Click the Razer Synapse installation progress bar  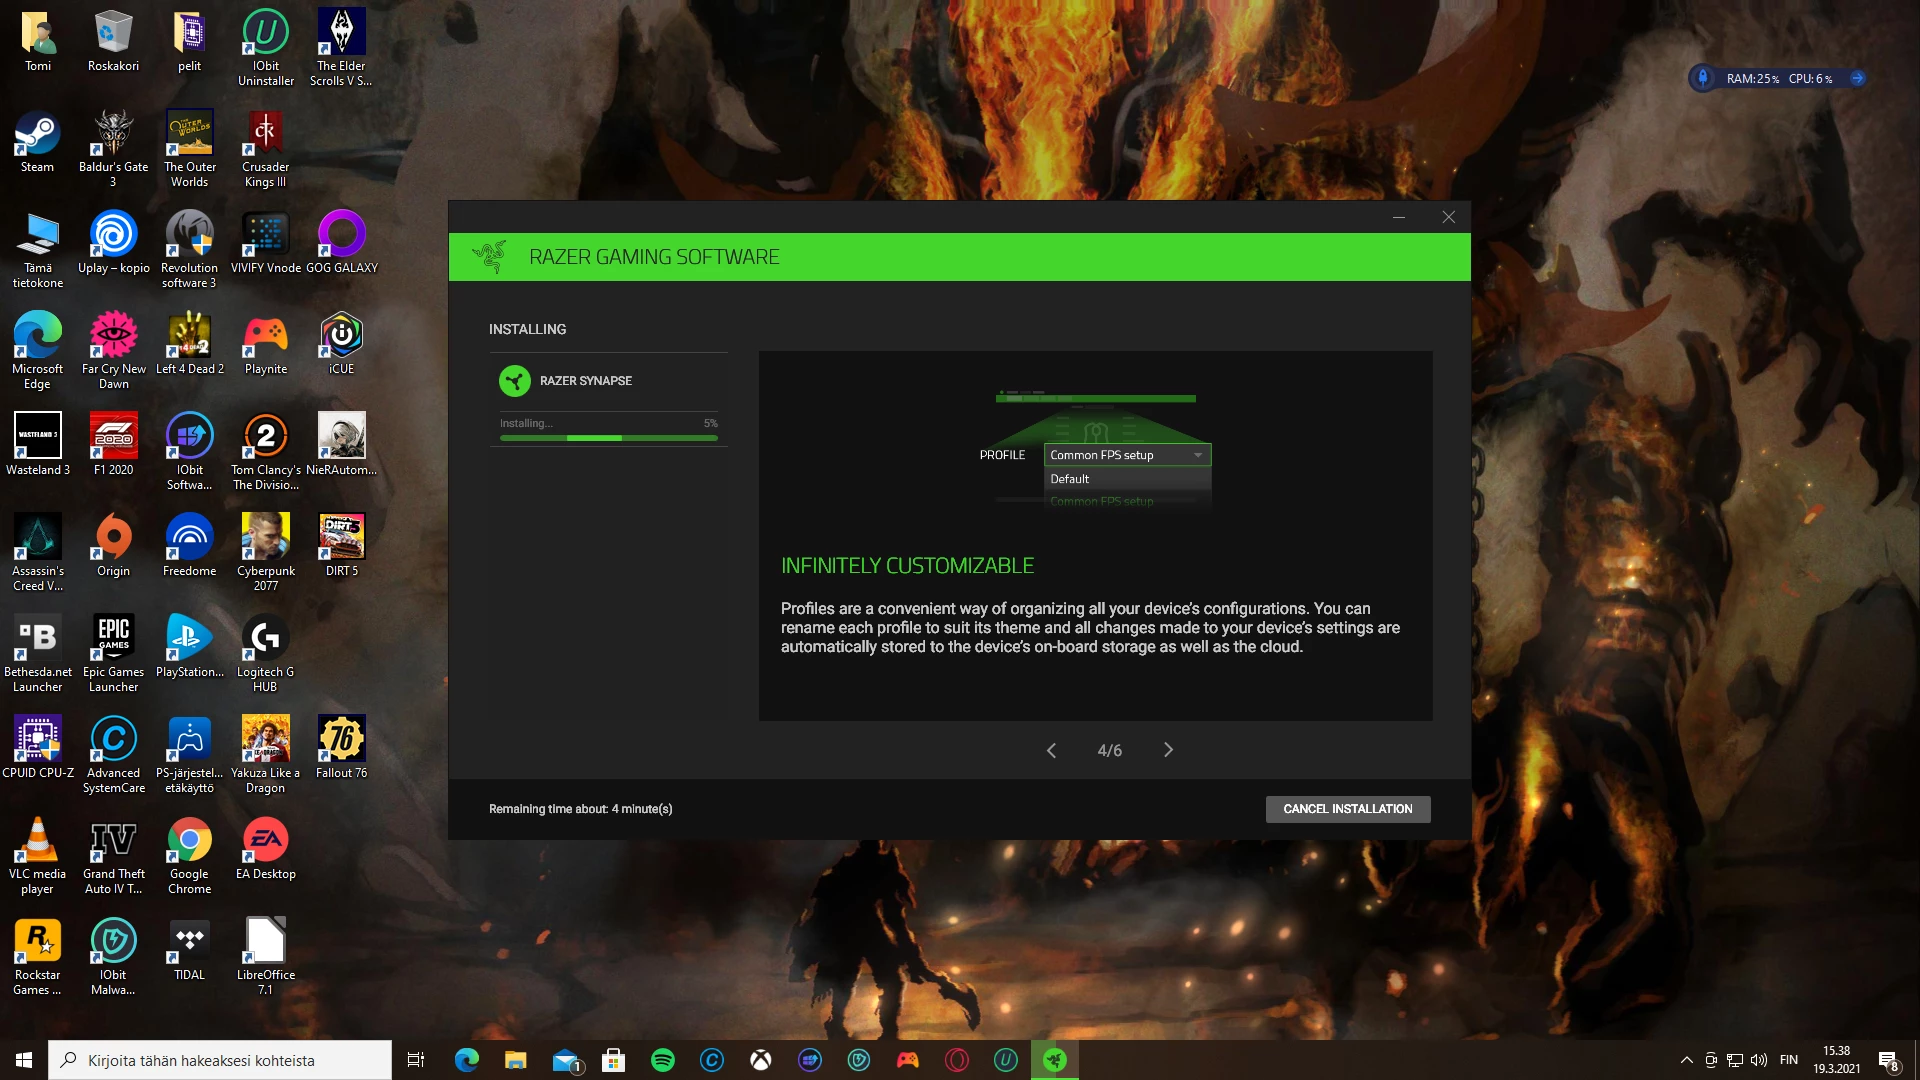pos(608,438)
